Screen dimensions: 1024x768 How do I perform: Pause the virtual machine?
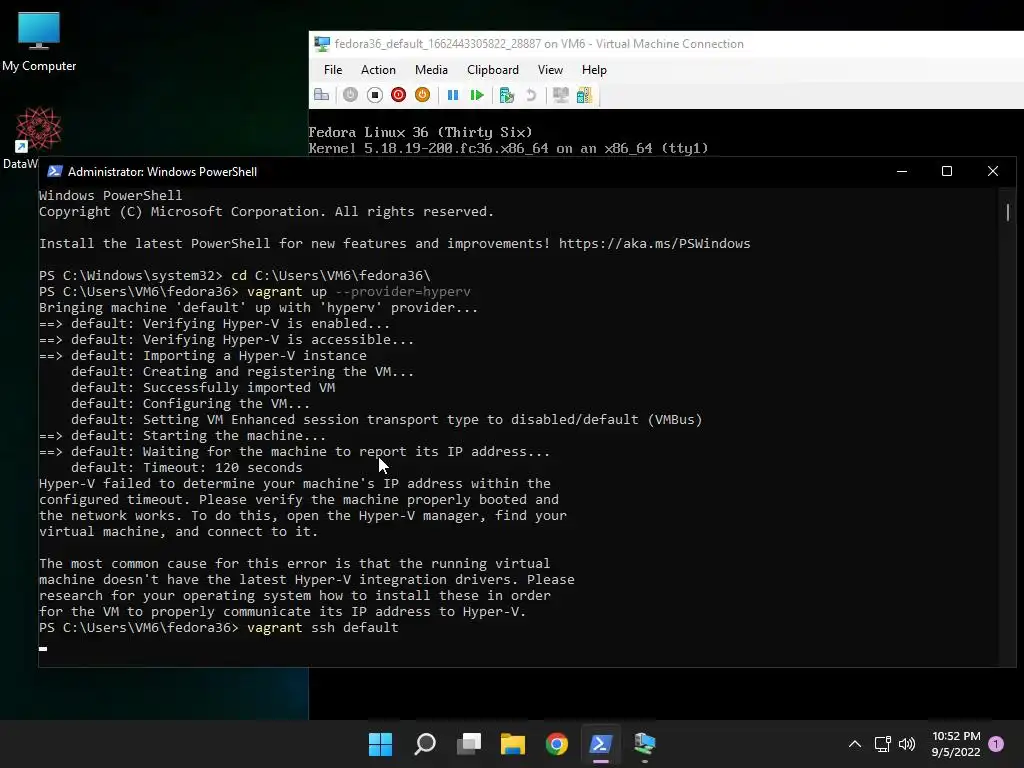(453, 95)
